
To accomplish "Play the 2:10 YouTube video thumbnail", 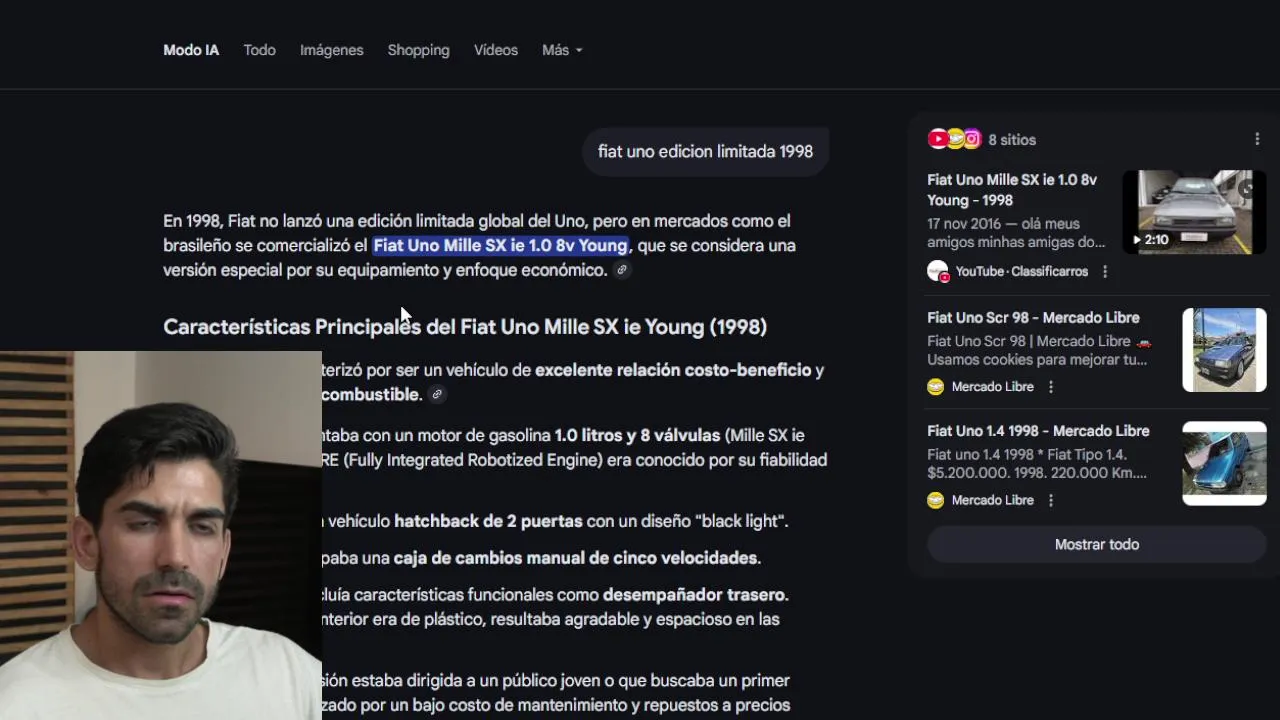I will click(x=1195, y=212).
